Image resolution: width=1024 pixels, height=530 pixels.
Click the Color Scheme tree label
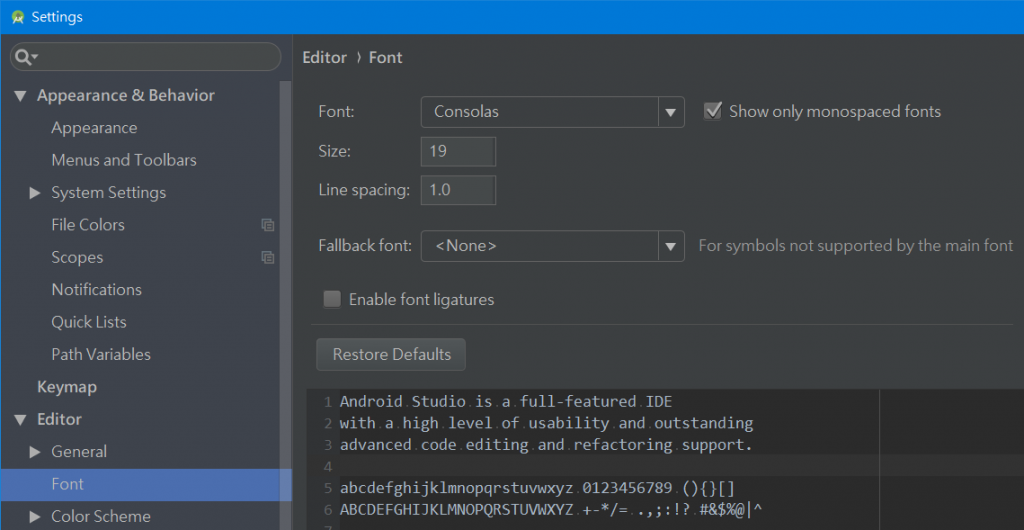(x=101, y=517)
